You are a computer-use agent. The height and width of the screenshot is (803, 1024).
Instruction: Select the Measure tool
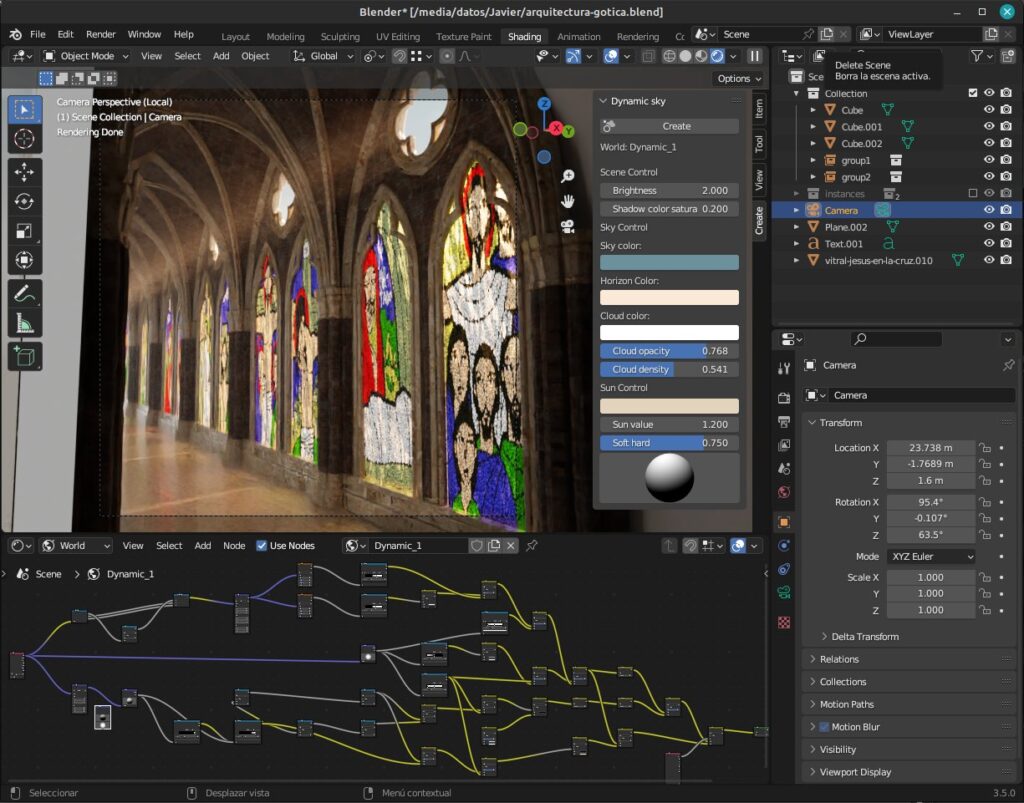[x=24, y=324]
